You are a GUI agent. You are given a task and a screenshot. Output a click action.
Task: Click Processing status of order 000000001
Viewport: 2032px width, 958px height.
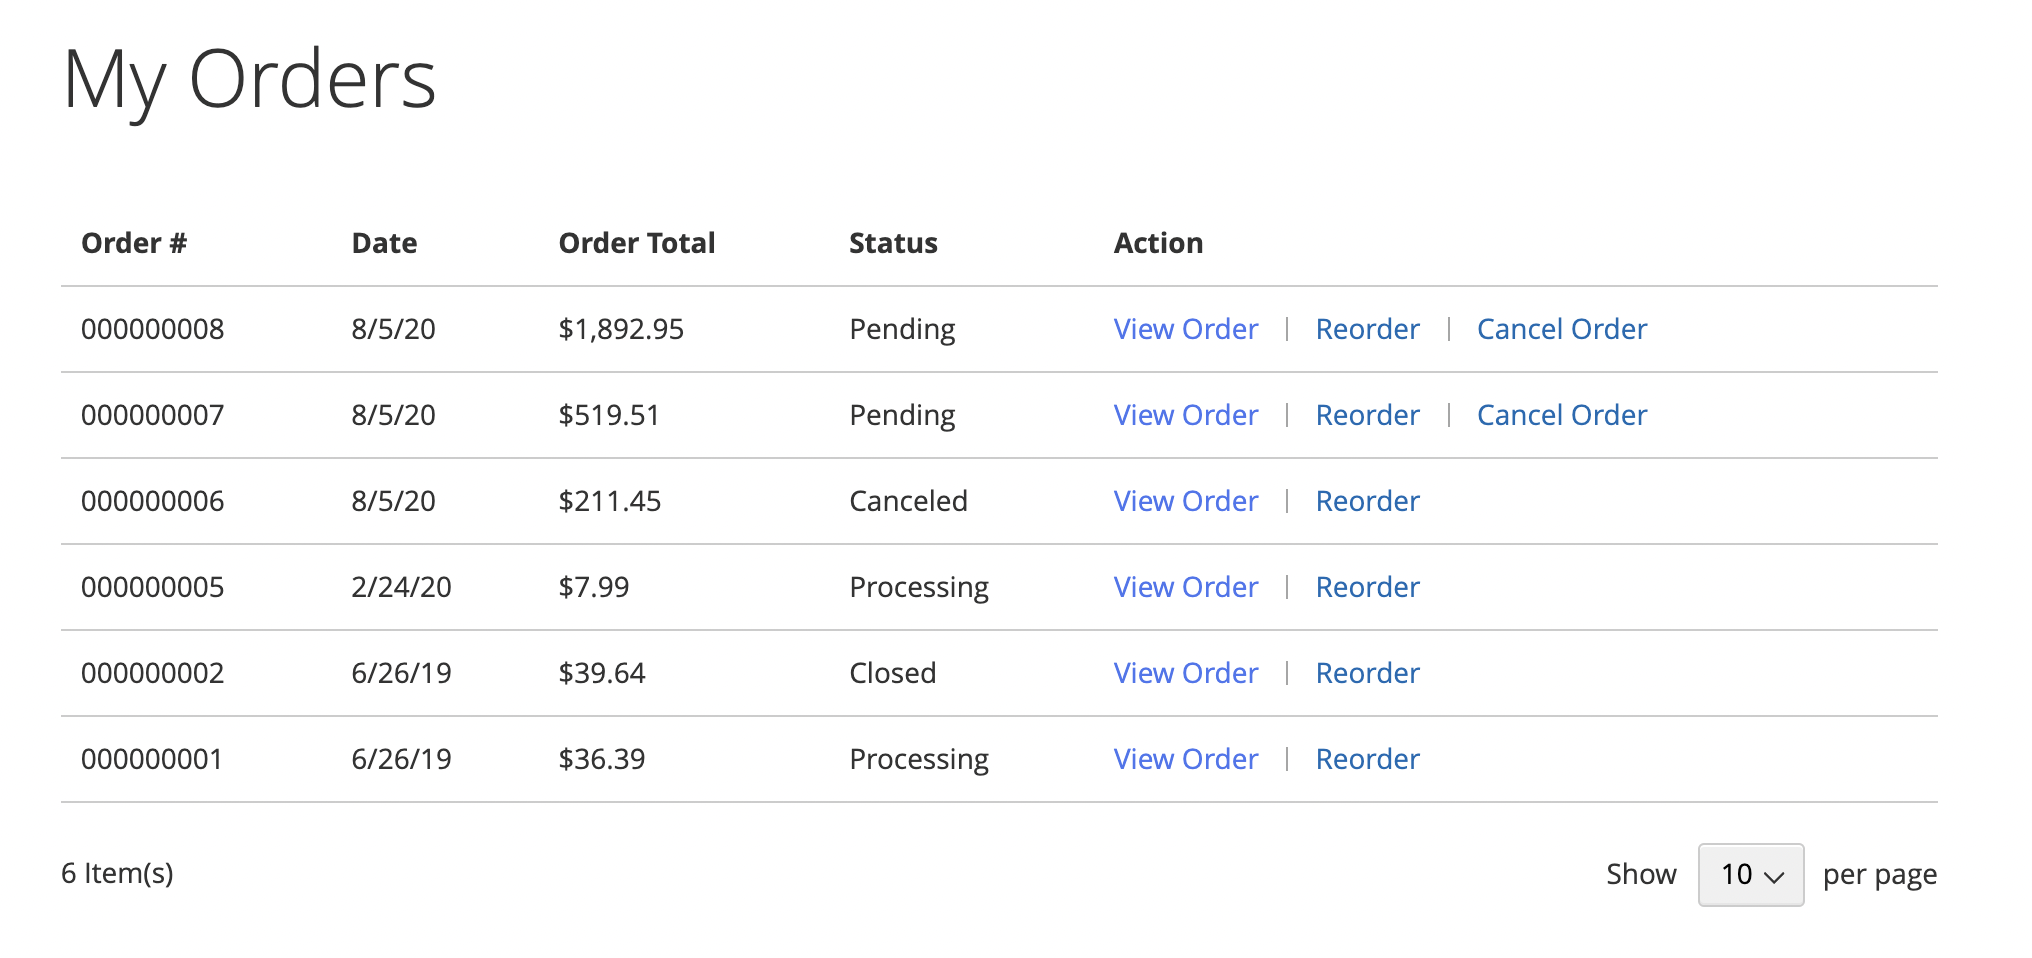point(919,760)
